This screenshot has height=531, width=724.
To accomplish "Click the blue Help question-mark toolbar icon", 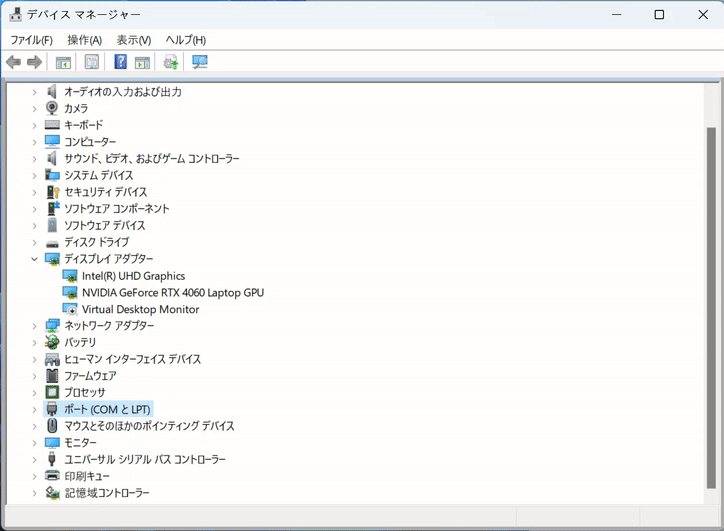I will pos(121,62).
